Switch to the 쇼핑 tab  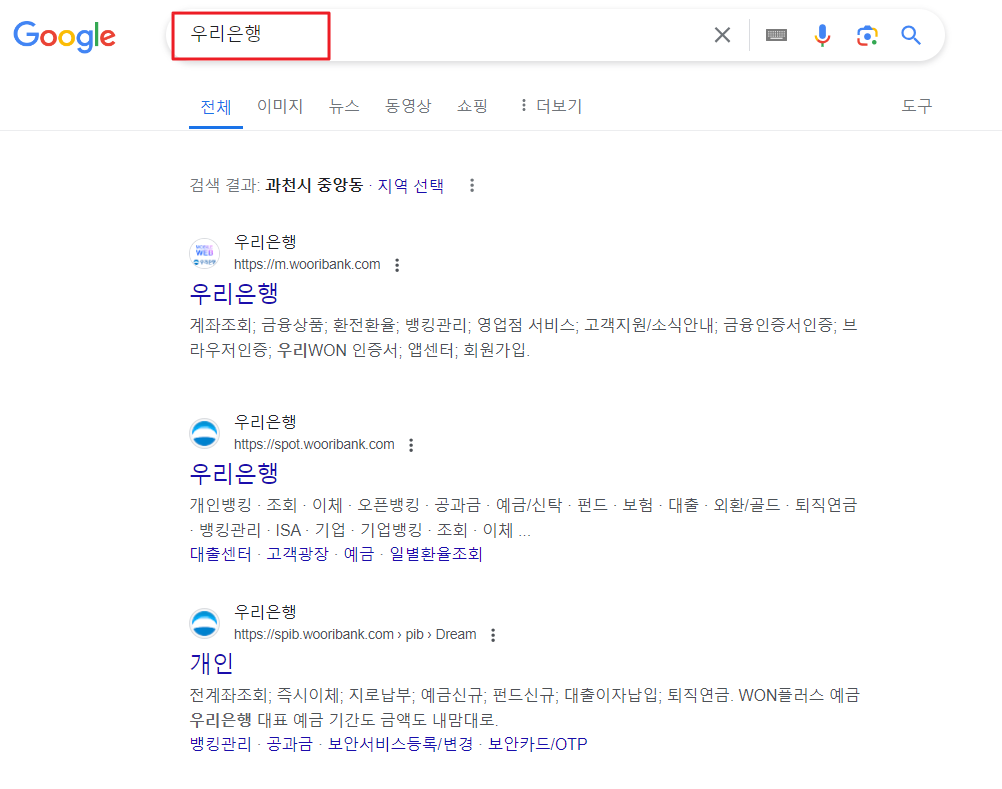[472, 106]
